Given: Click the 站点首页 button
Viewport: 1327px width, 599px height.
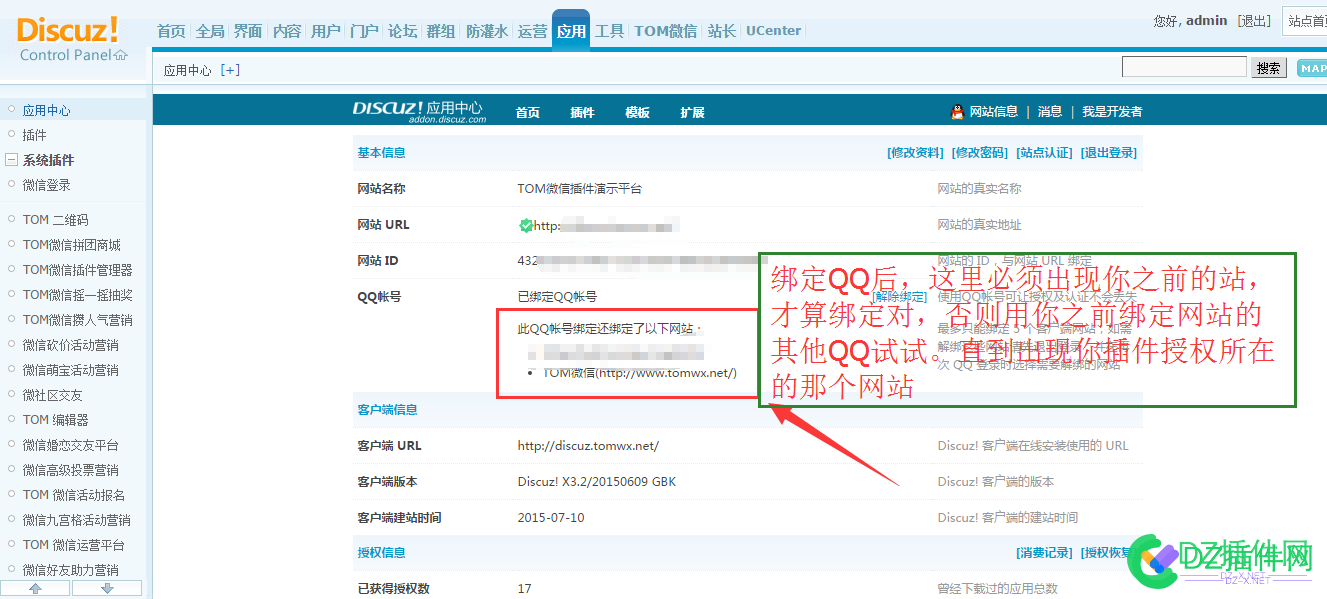Looking at the screenshot, I should coord(1304,21).
